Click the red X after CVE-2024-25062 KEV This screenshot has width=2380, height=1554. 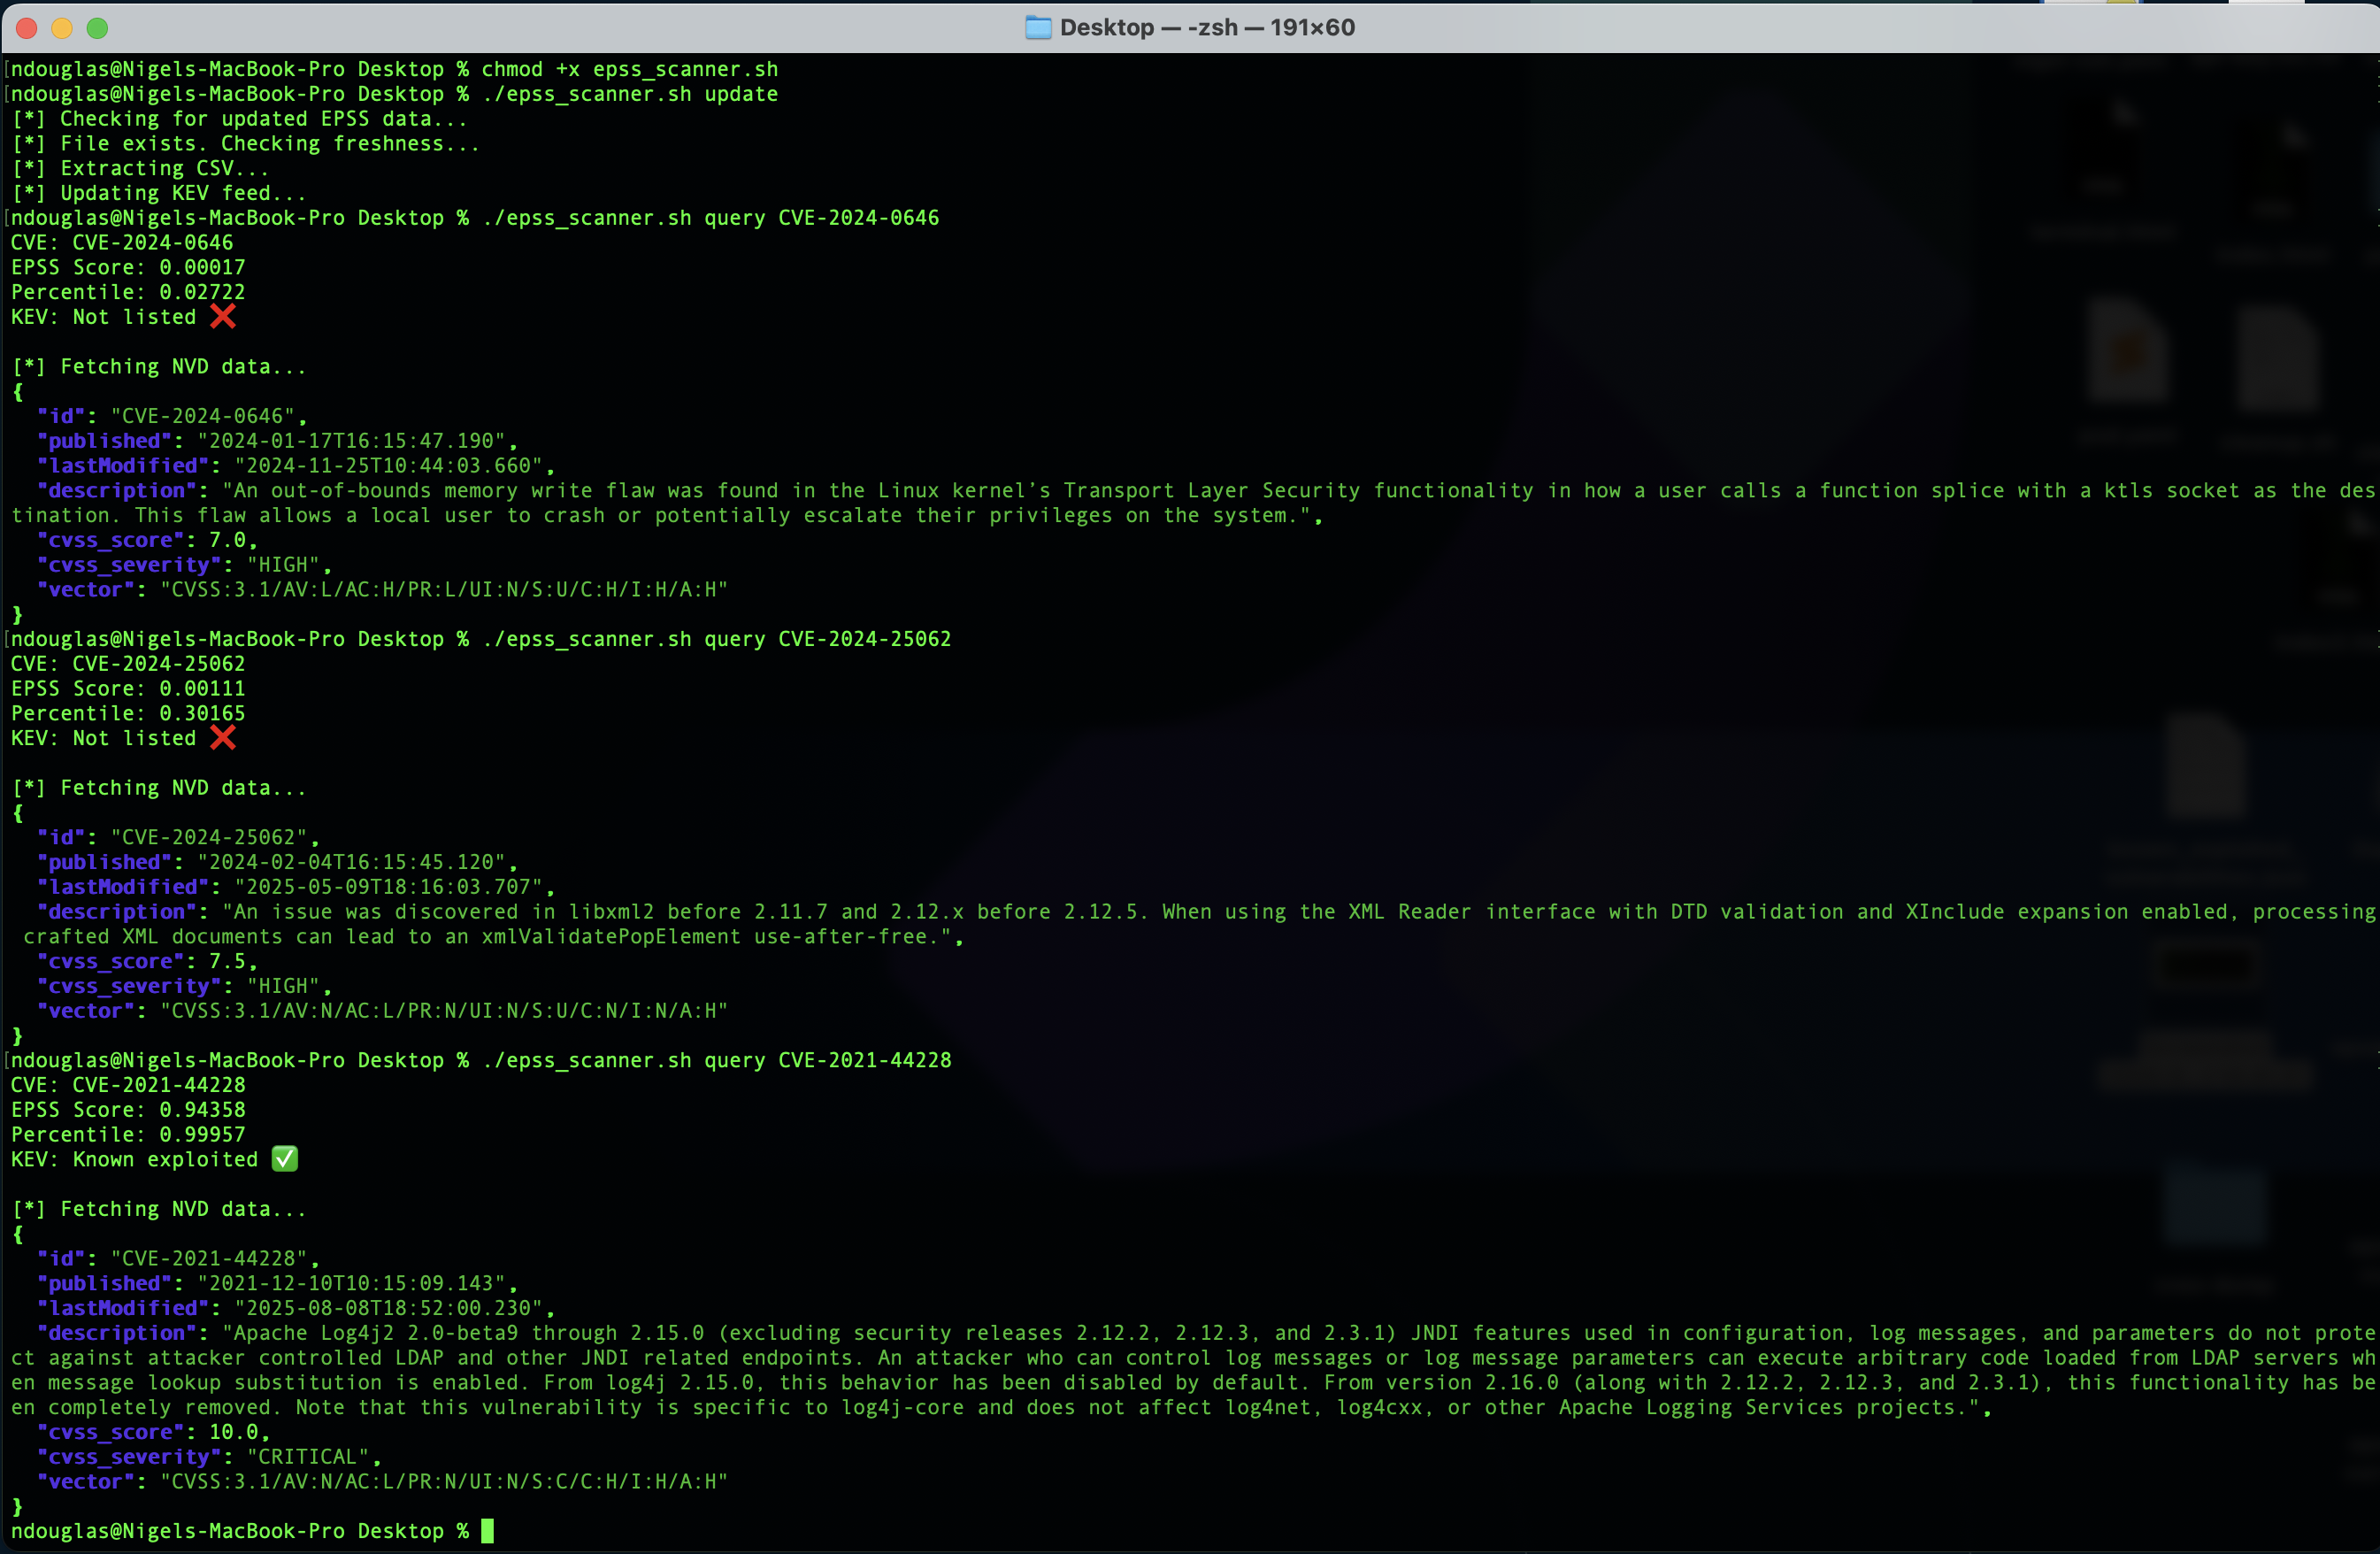223,738
